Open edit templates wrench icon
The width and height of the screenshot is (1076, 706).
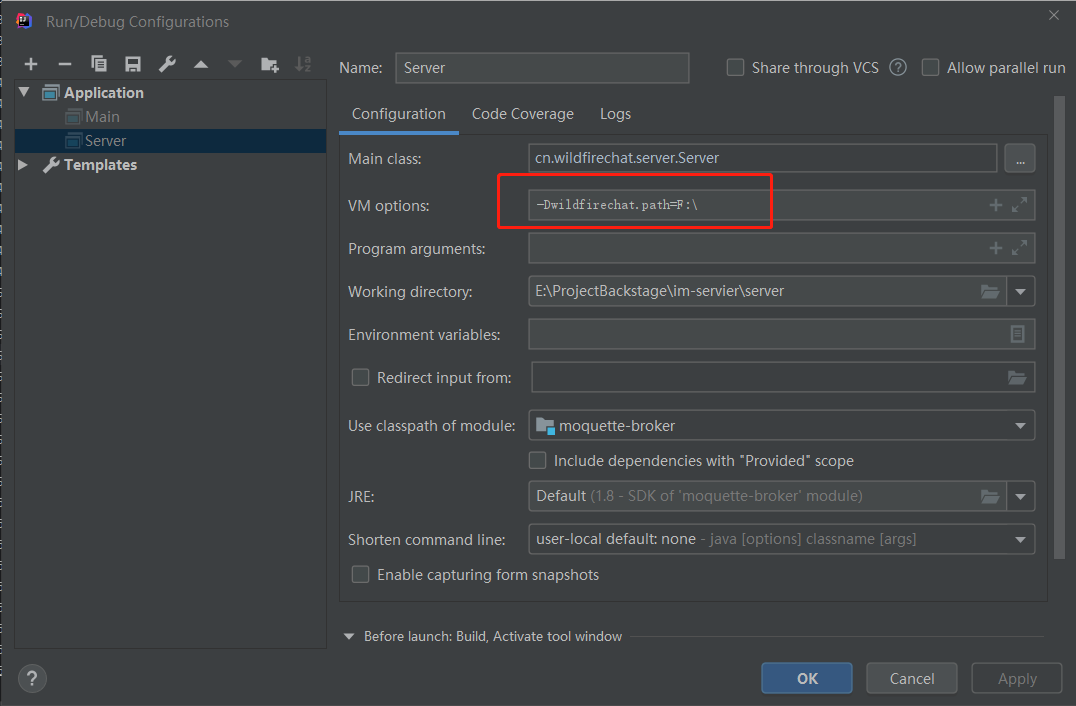coord(167,64)
